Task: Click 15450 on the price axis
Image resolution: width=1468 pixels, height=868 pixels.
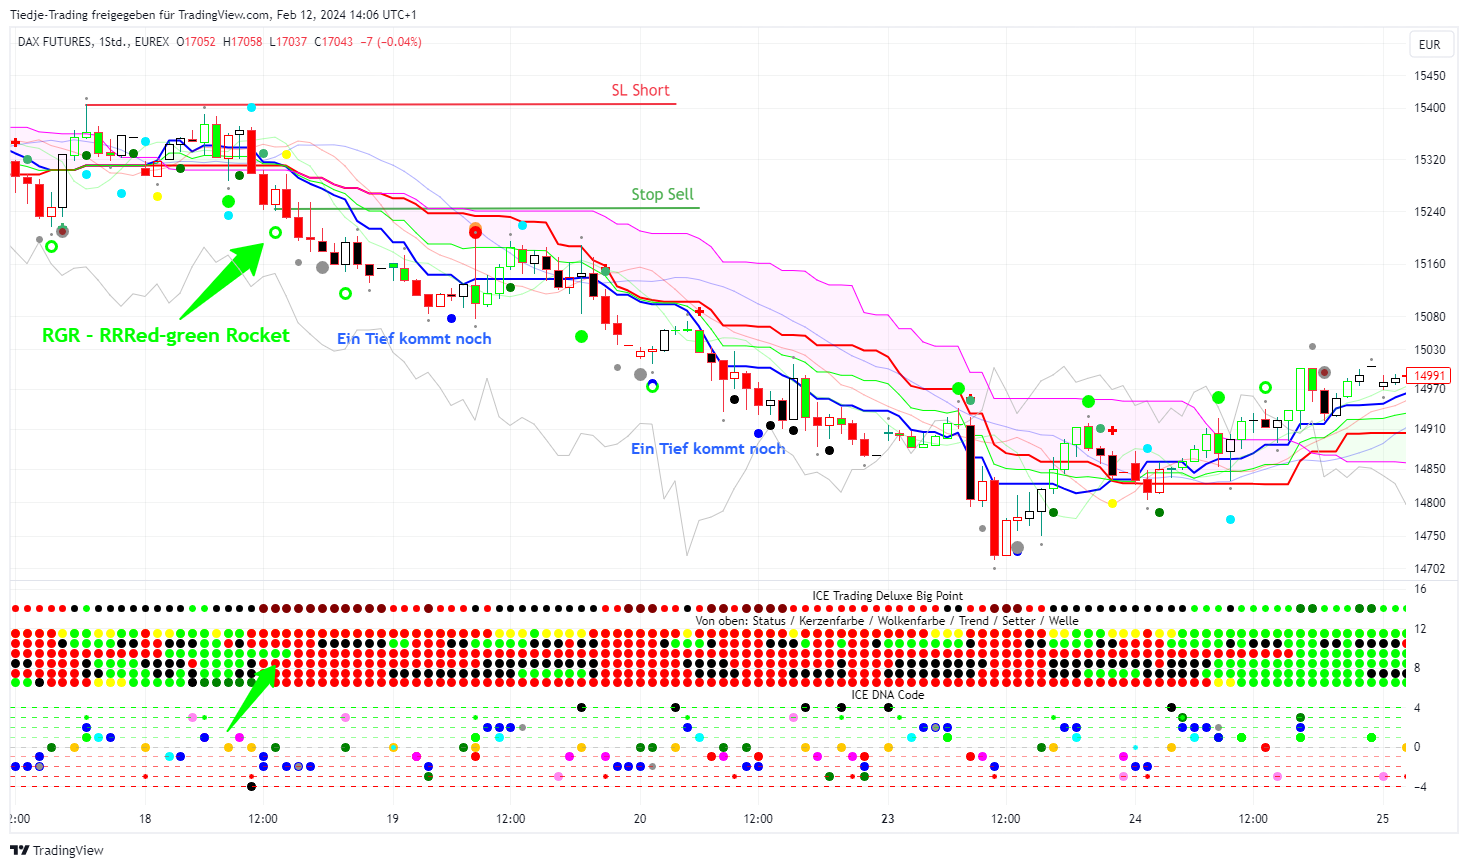Action: click(1430, 75)
